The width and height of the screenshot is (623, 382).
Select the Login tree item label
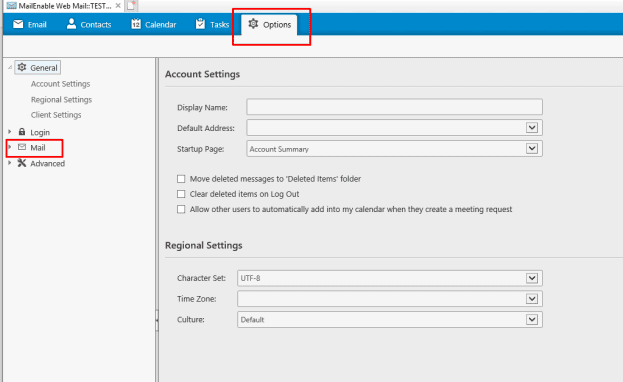[x=40, y=132]
